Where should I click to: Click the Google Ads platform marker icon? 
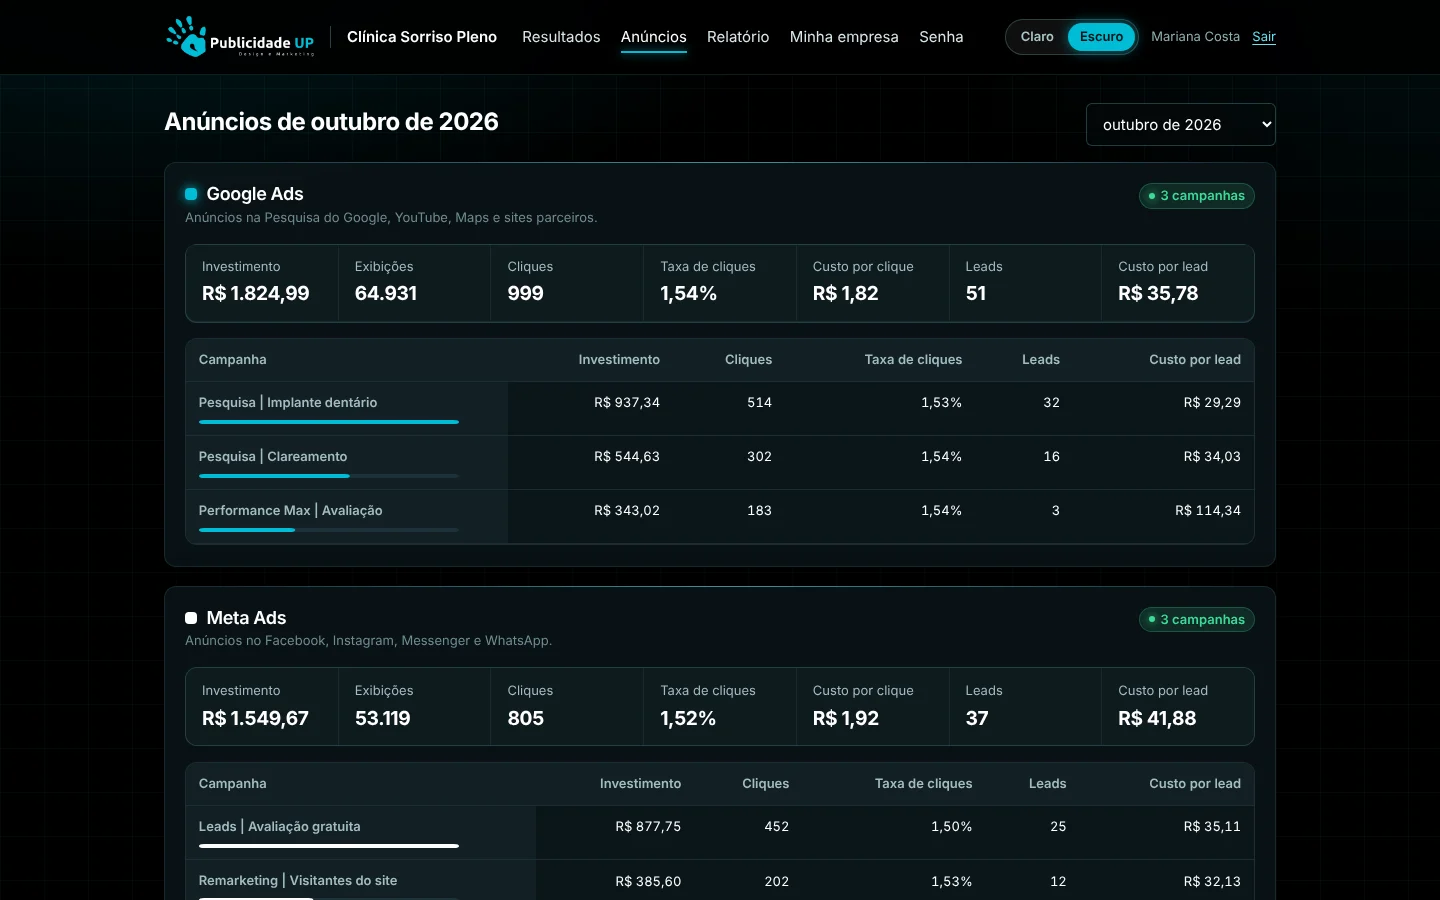[191, 194]
